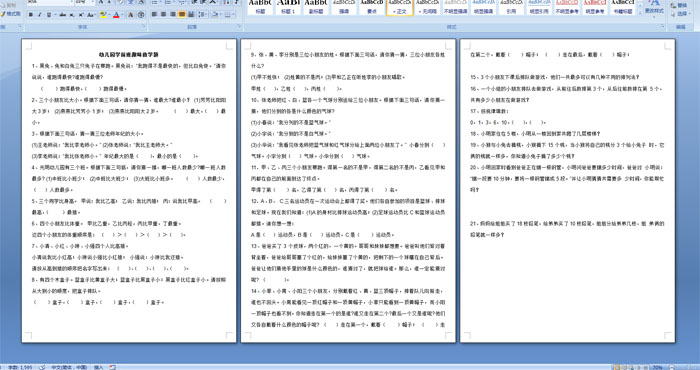Apply strikethrough to the selected text
This screenshot has width=700, height=370.
coord(62,15)
